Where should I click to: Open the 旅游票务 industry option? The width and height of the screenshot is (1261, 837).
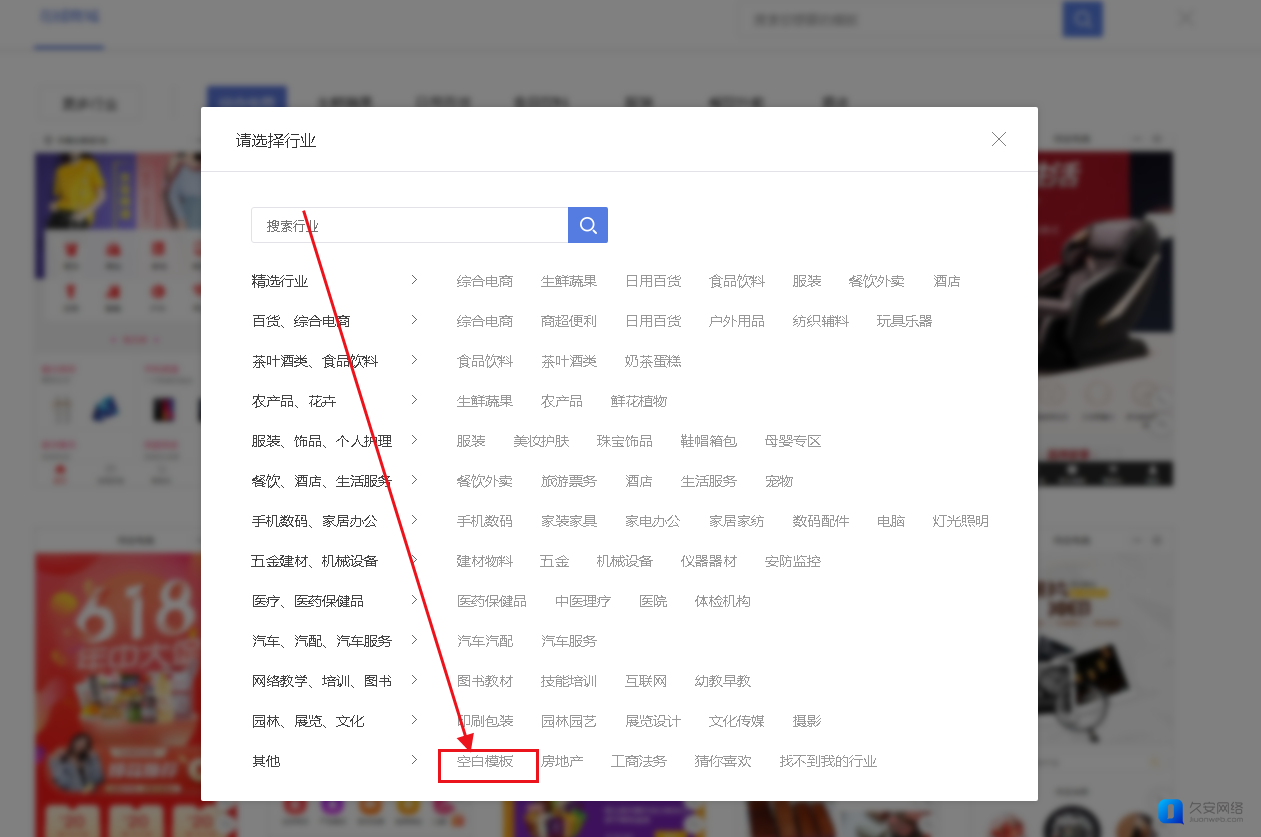coord(568,481)
